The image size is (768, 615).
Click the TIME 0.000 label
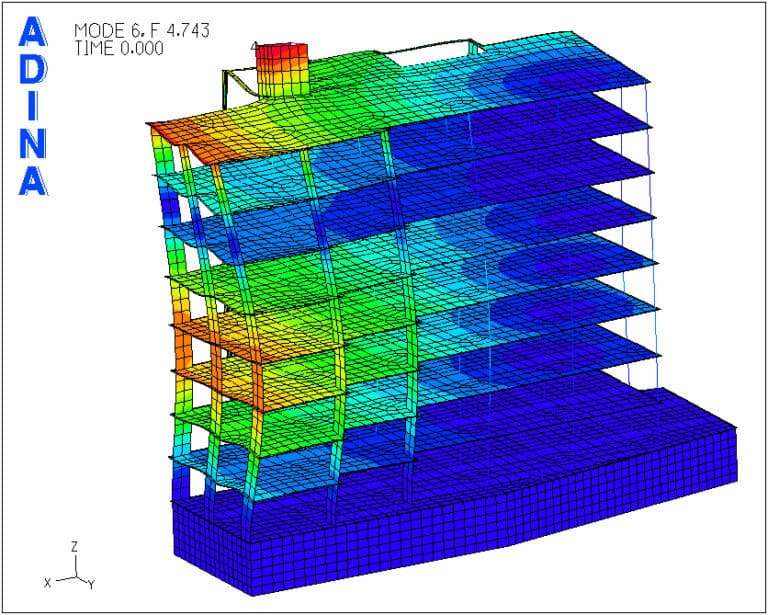(x=118, y=48)
